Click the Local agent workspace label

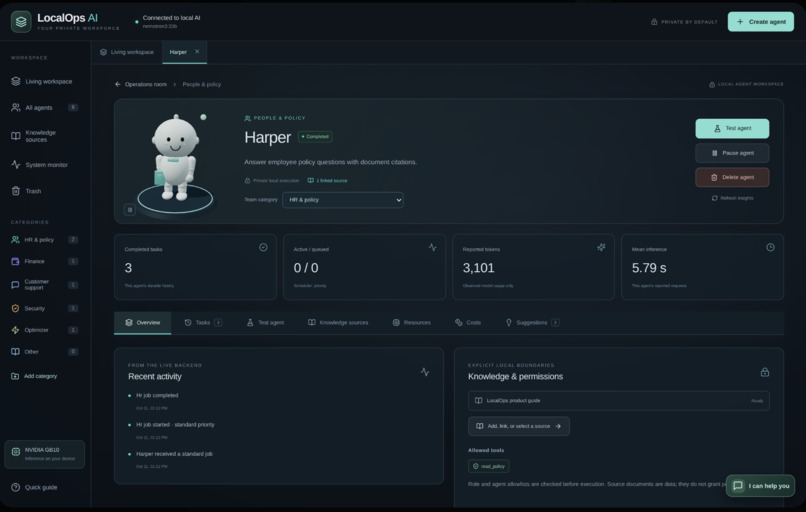pyautogui.click(x=746, y=84)
